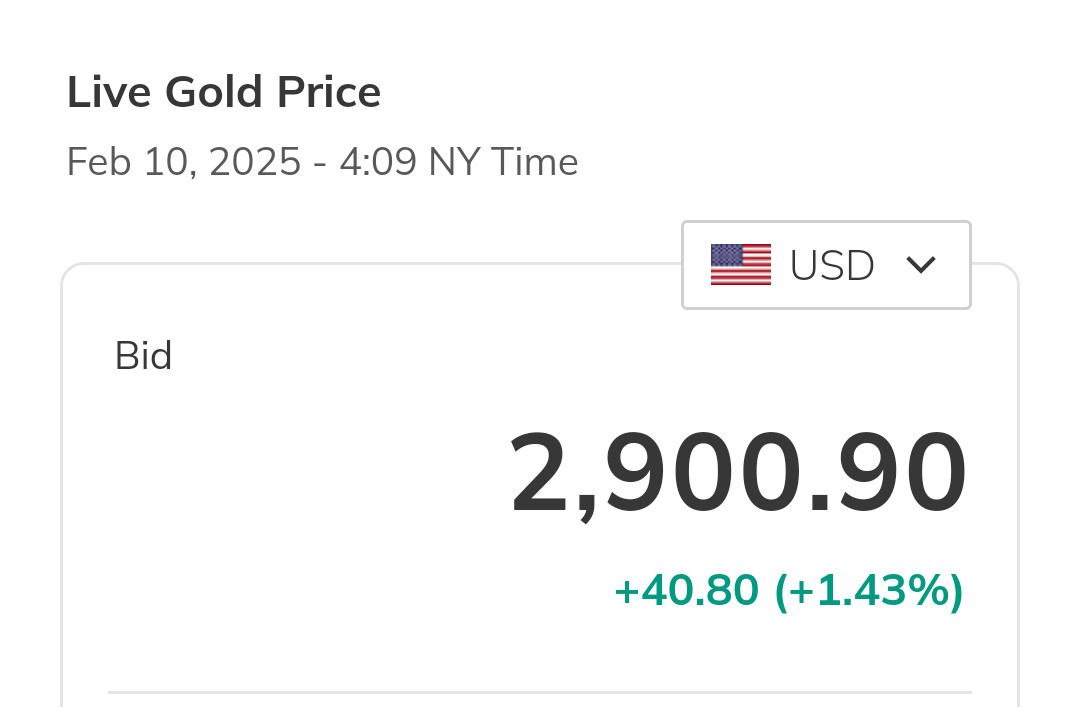The image size is (1080, 707).
Task: Click the US flag icon
Action: click(740, 265)
